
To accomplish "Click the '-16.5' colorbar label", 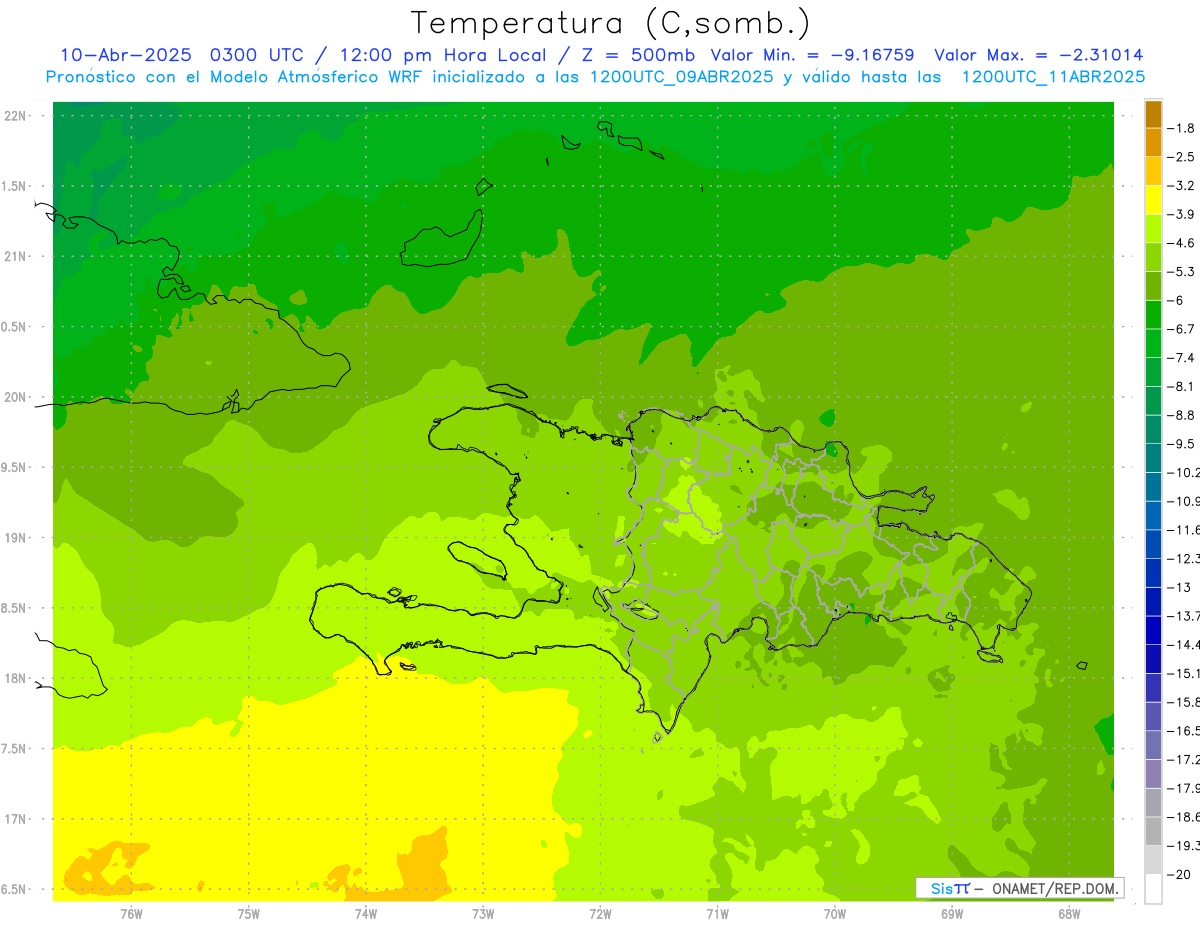I will [x=1183, y=731].
